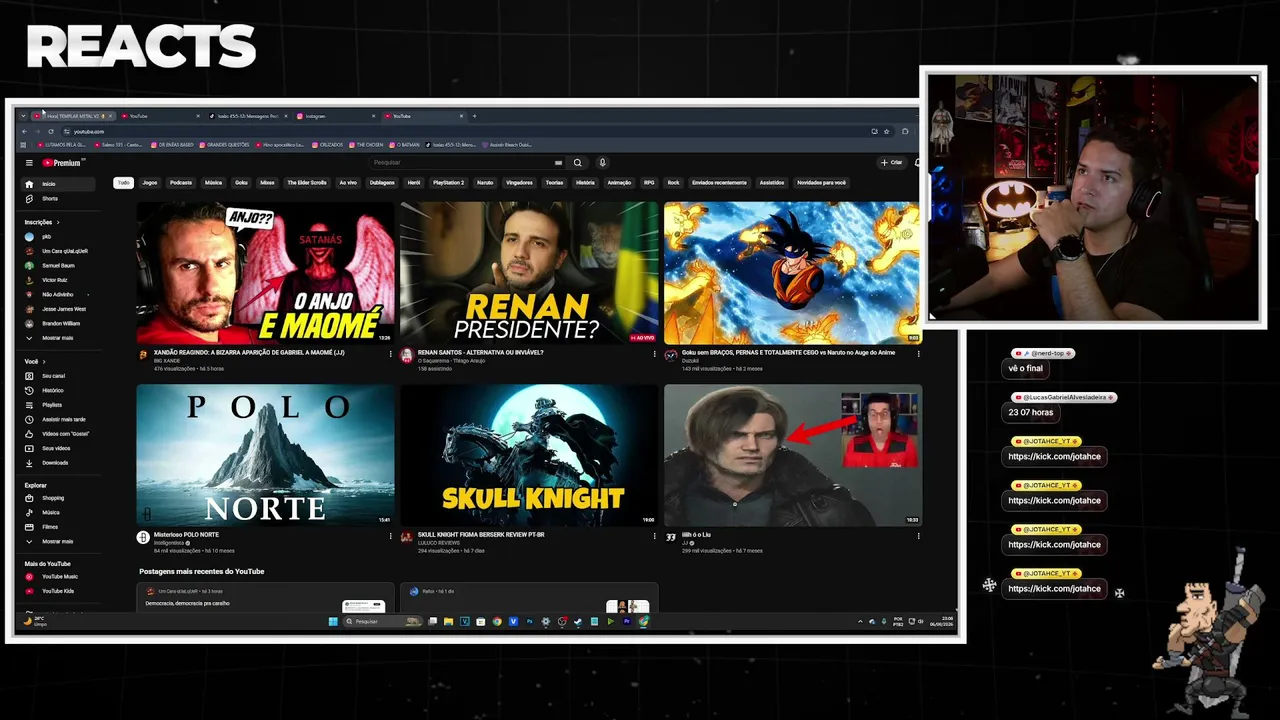Open options menu for XANDÃO REAGINDO video
Viewport: 1280px width, 720px height.
tap(391, 353)
